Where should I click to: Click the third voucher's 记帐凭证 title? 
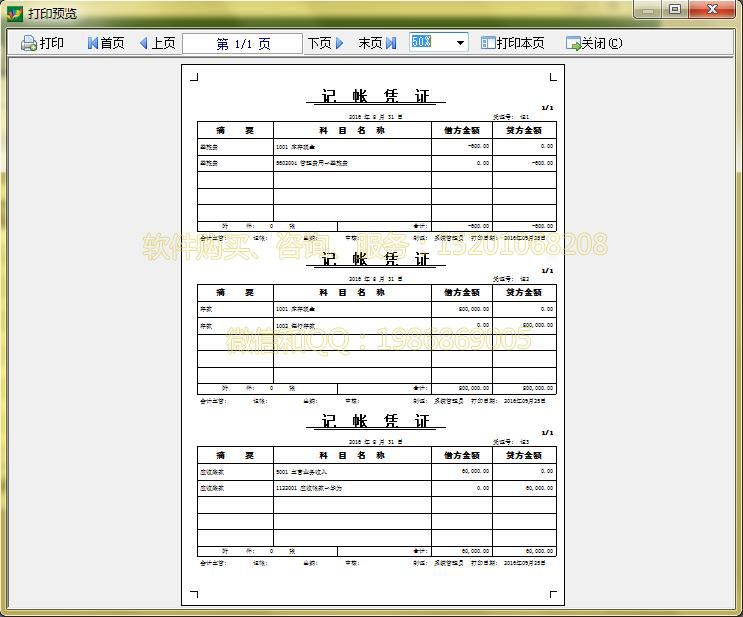pyautogui.click(x=375, y=421)
